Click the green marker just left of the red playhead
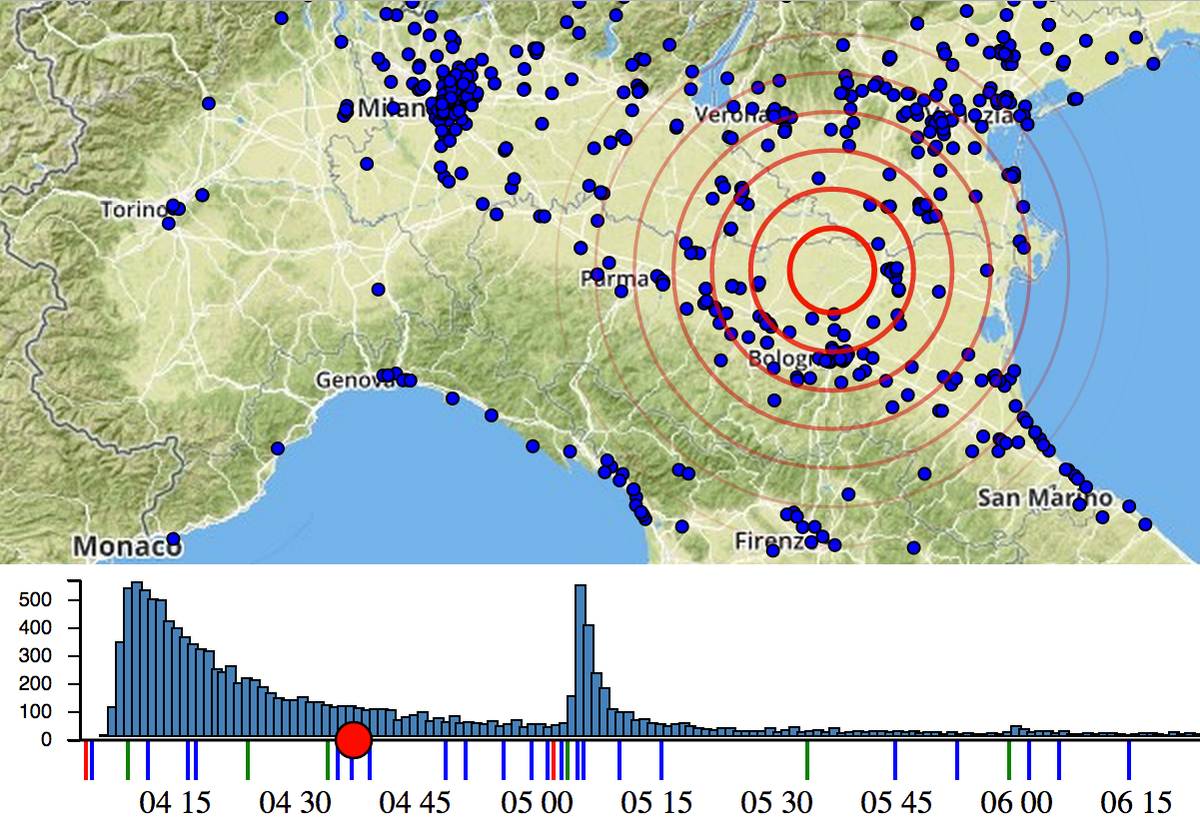This screenshot has height=826, width=1200. (x=328, y=759)
